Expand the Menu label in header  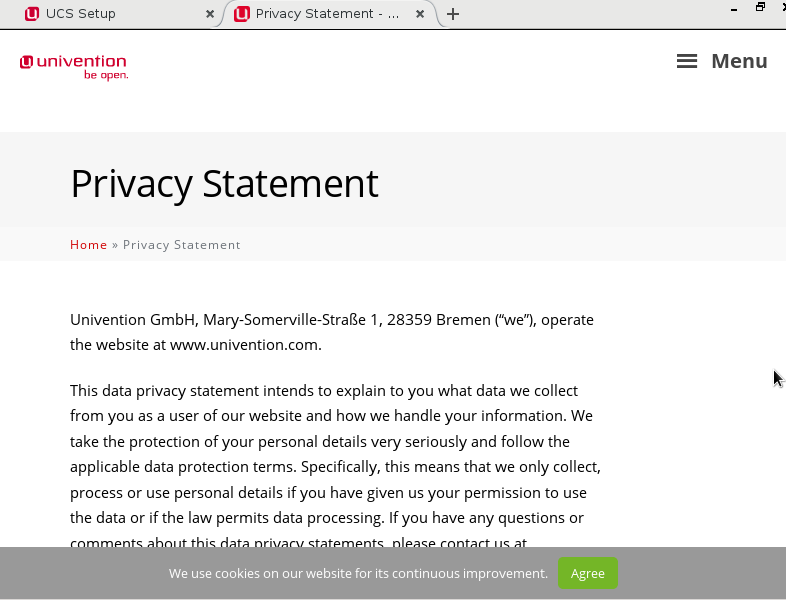click(x=739, y=62)
